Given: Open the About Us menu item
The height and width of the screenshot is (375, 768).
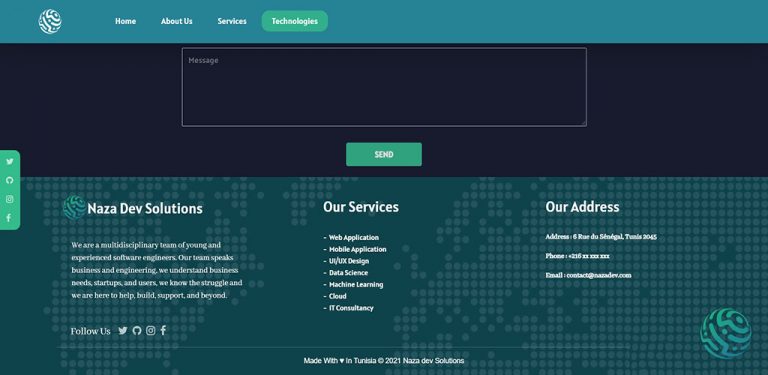Looking at the screenshot, I should [177, 21].
